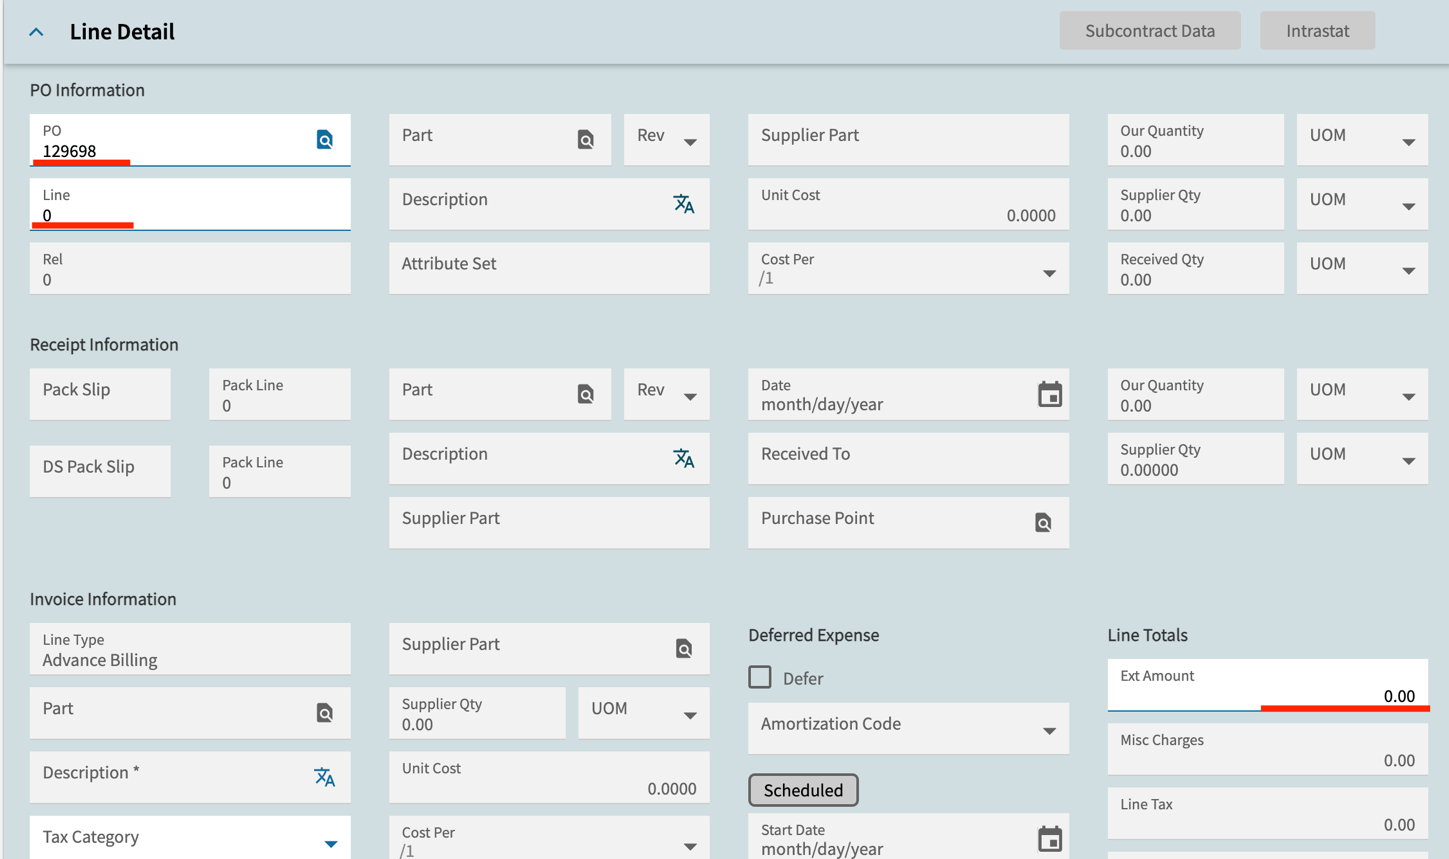The height and width of the screenshot is (859, 1449).
Task: Click Pack Line field beside DS Pack Slip
Action: point(280,471)
